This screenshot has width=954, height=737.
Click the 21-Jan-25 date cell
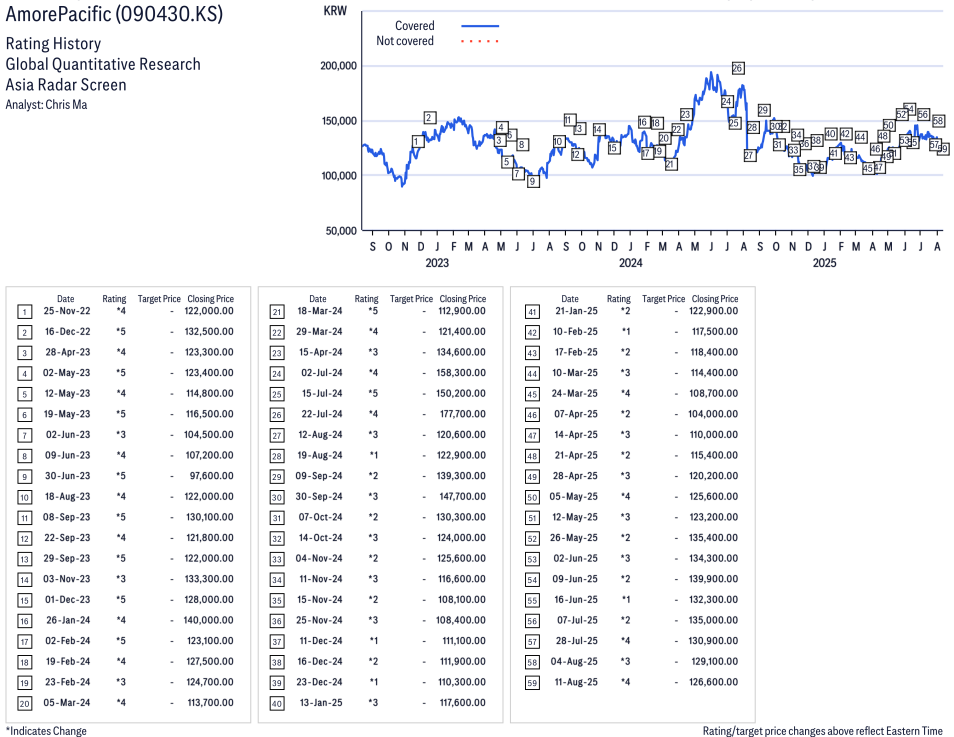[576, 311]
